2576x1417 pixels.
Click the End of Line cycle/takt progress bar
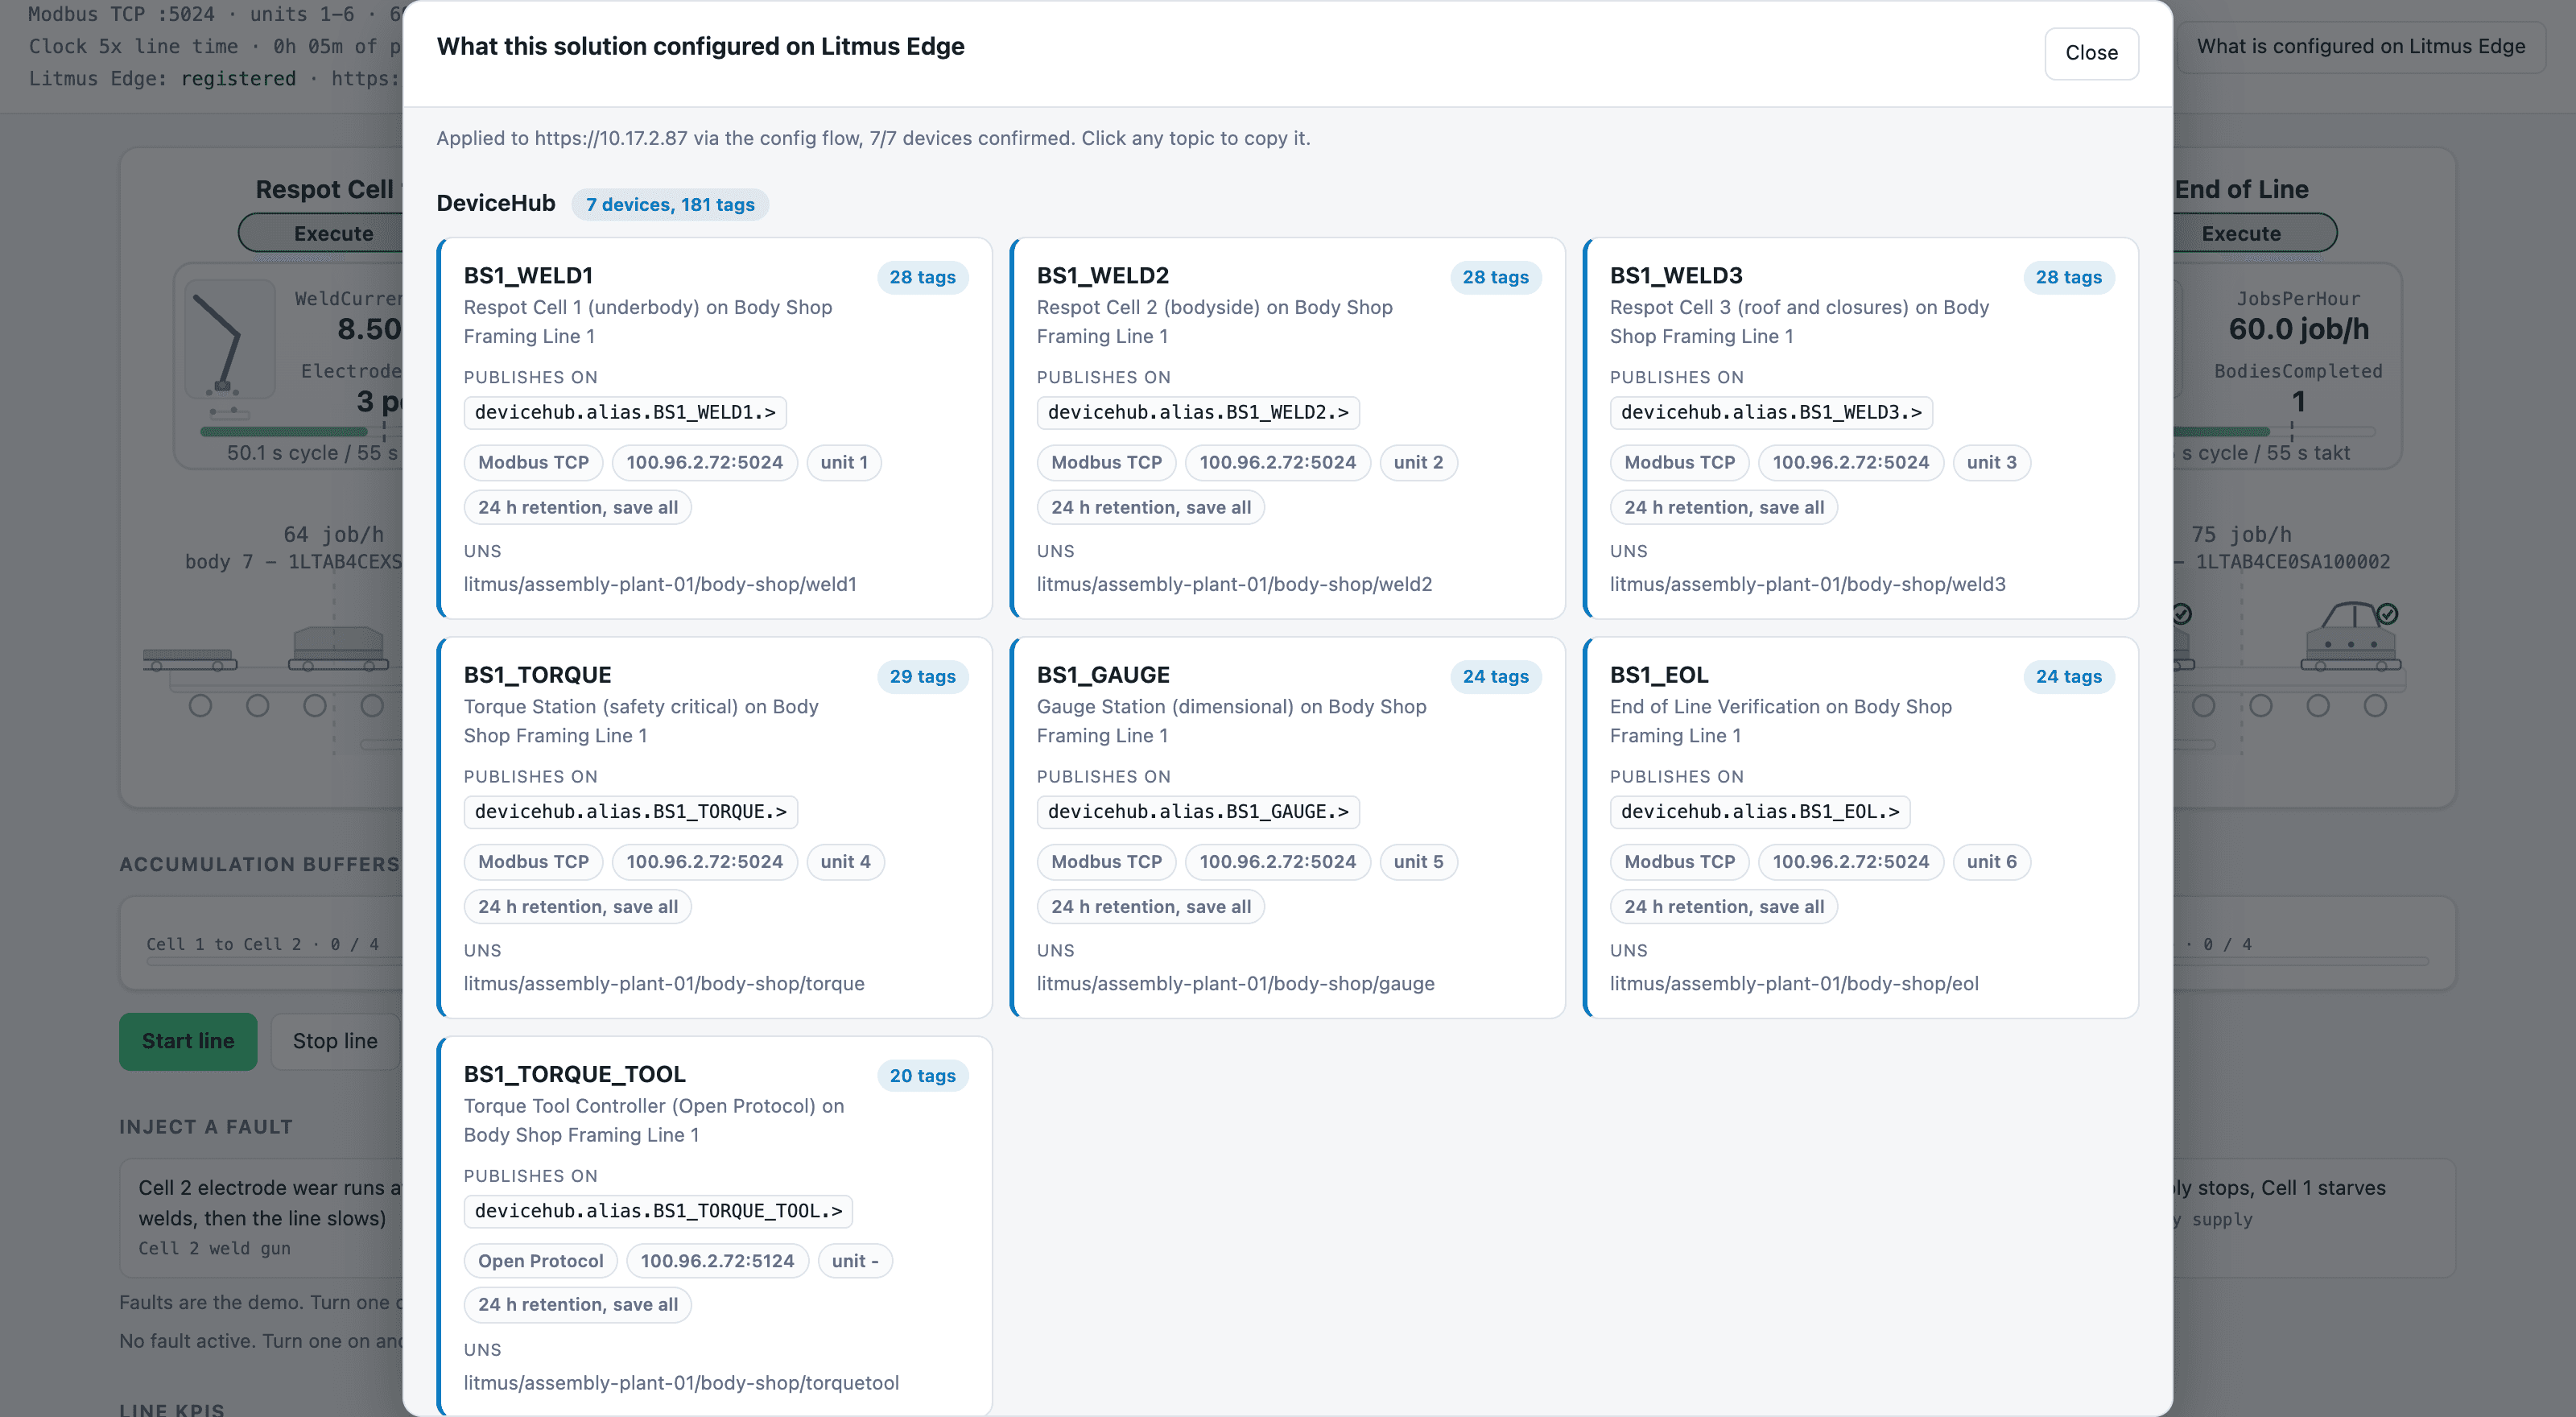click(2273, 432)
